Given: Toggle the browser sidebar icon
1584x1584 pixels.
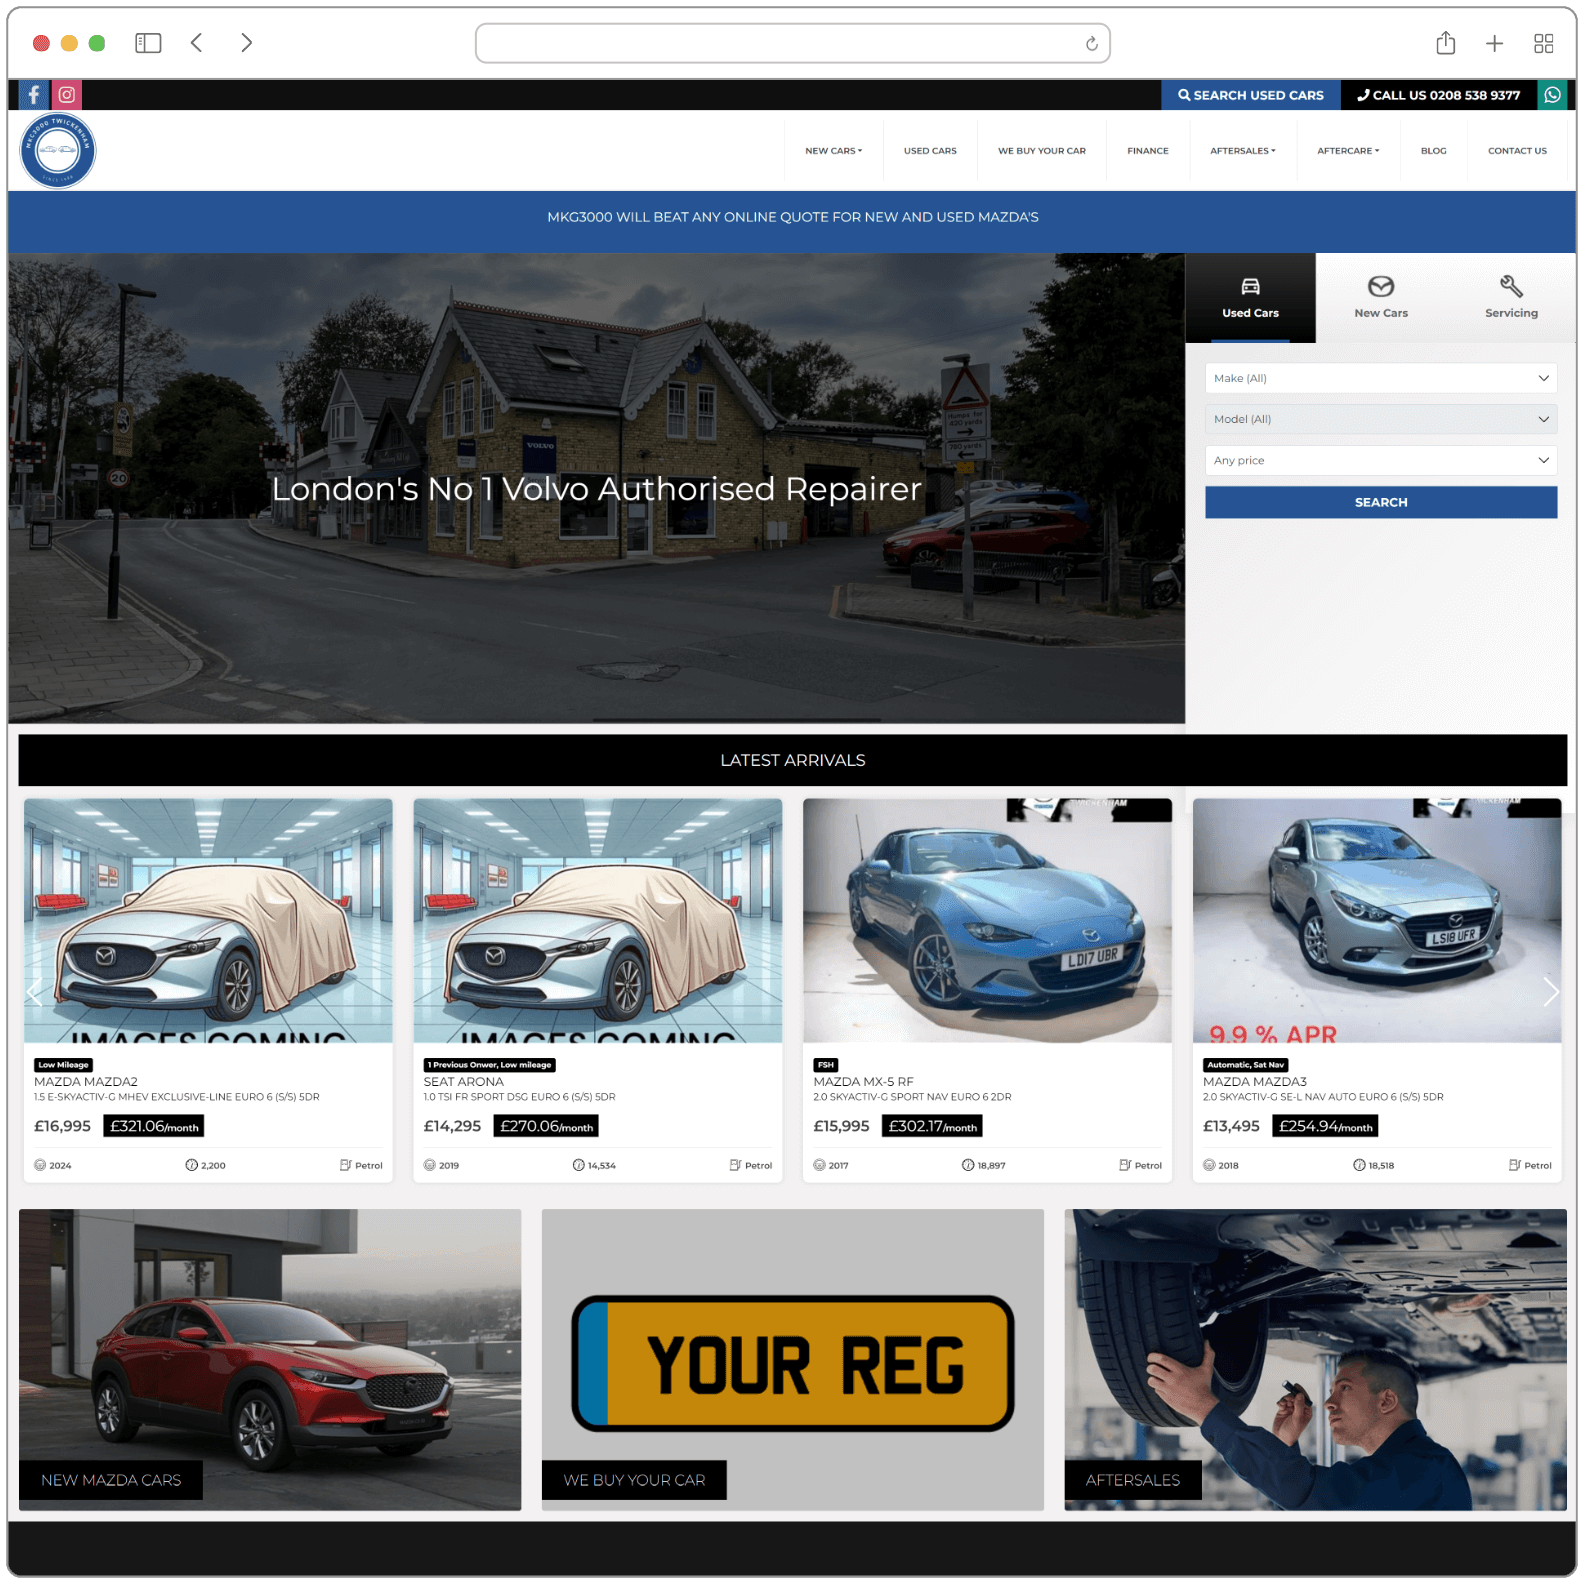Looking at the screenshot, I should tap(148, 43).
